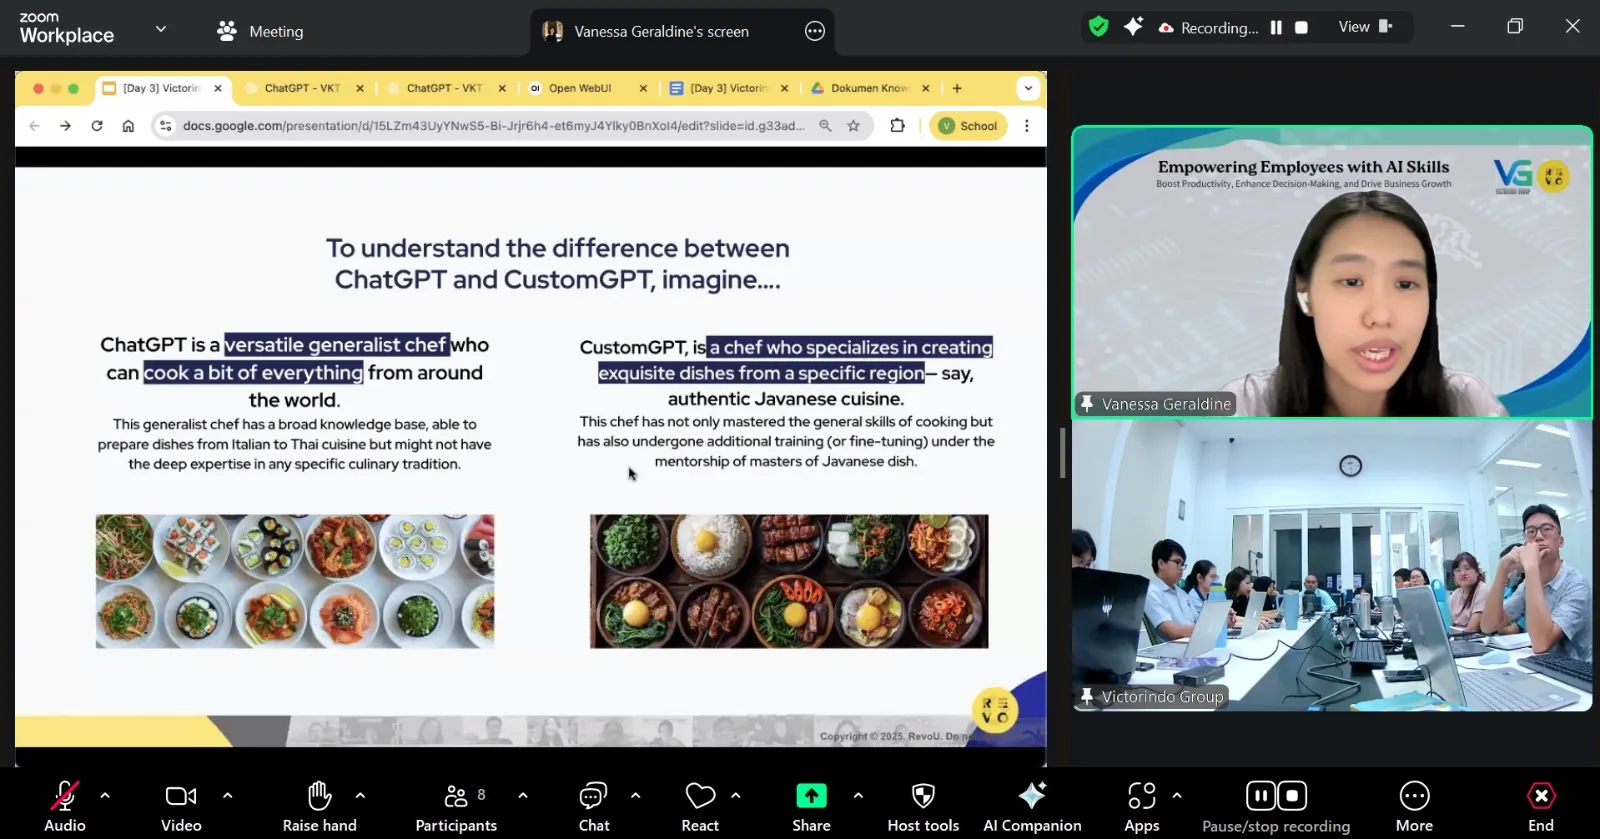Switch to Open WebUI browser tab

coord(579,88)
